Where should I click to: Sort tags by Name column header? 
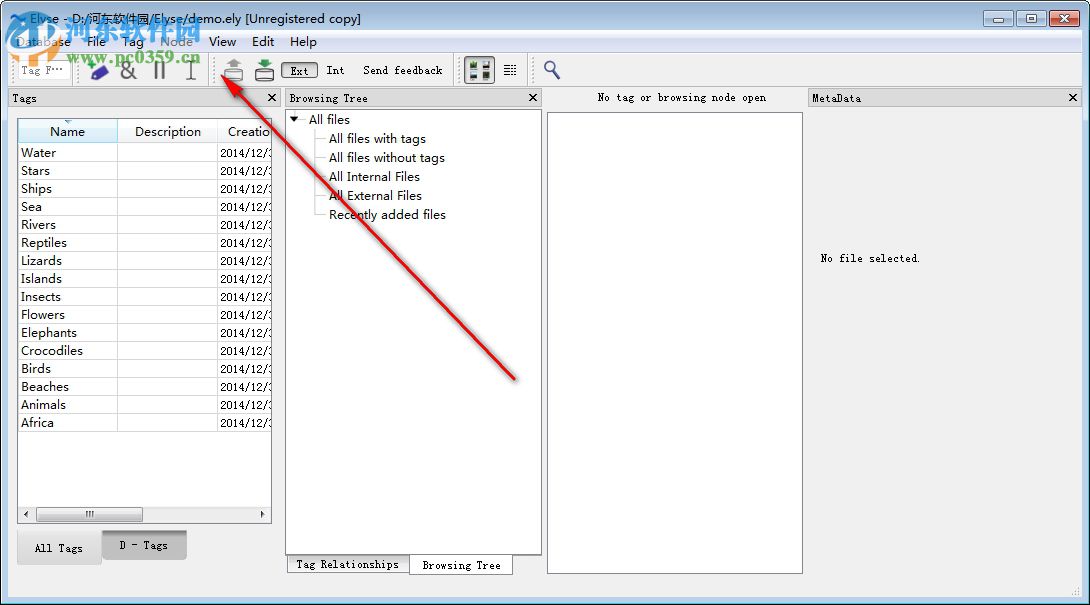tap(67, 131)
